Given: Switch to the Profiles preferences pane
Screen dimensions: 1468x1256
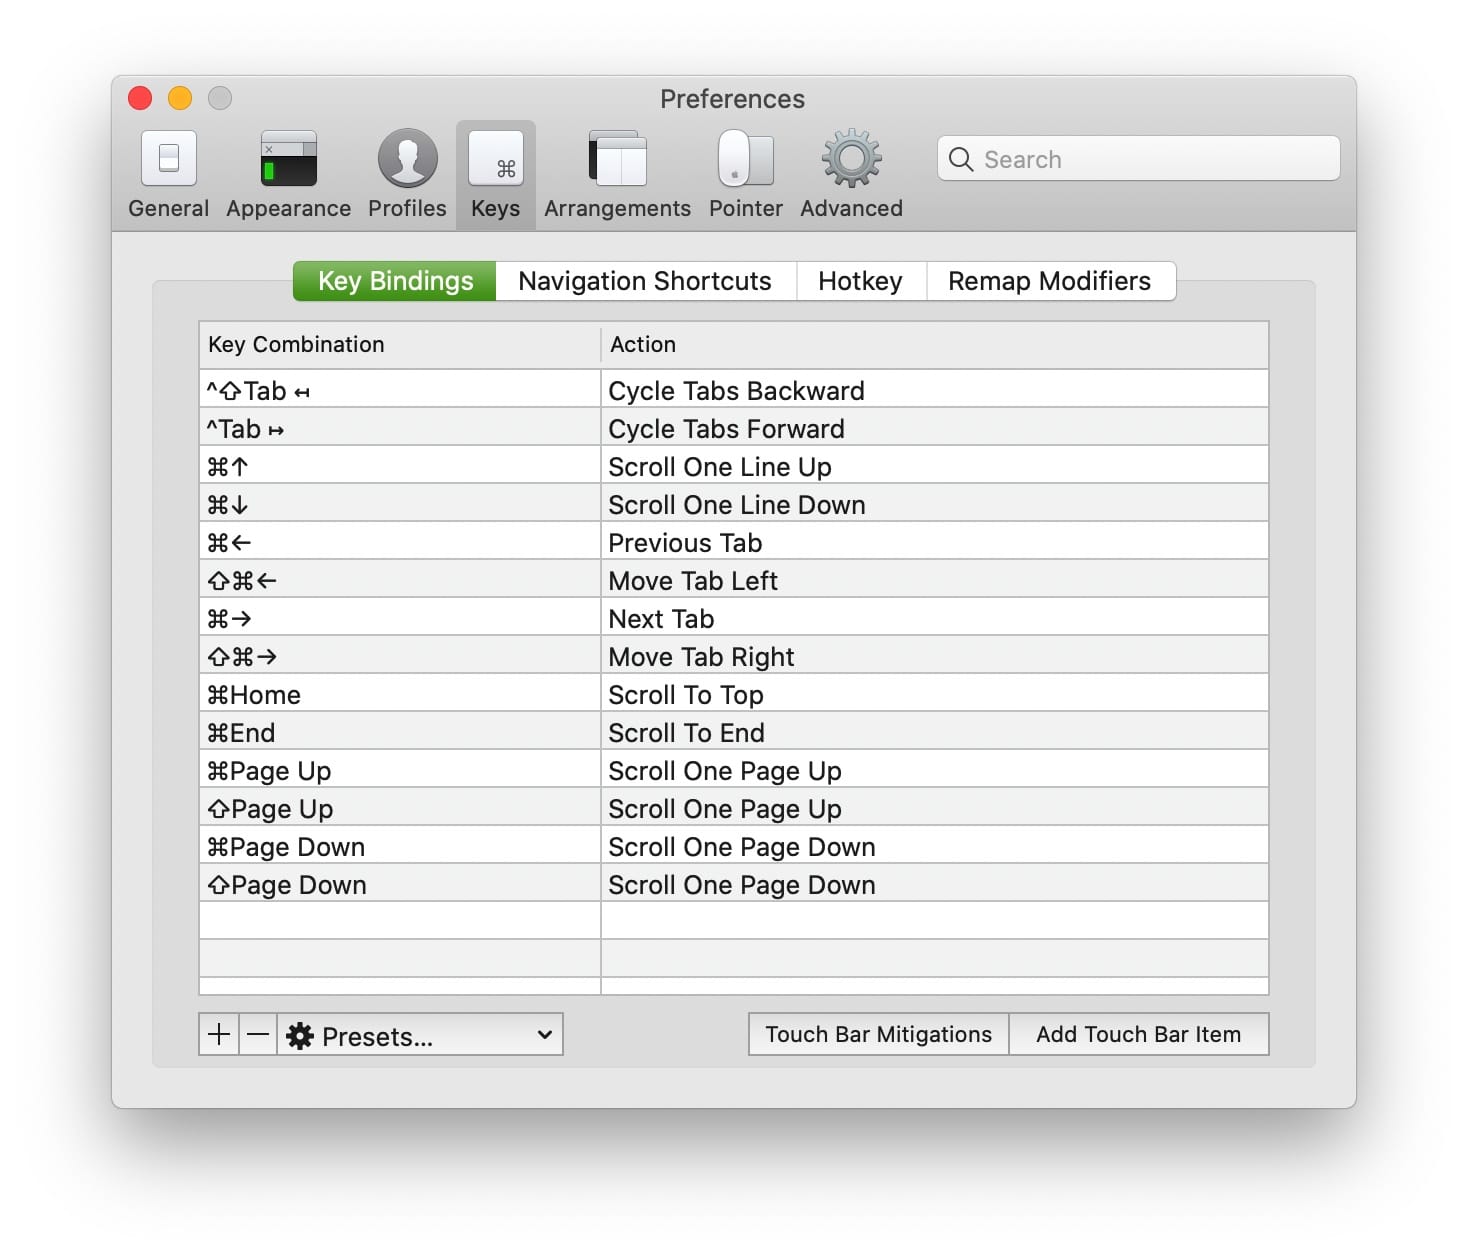Looking at the screenshot, I should coord(407,174).
